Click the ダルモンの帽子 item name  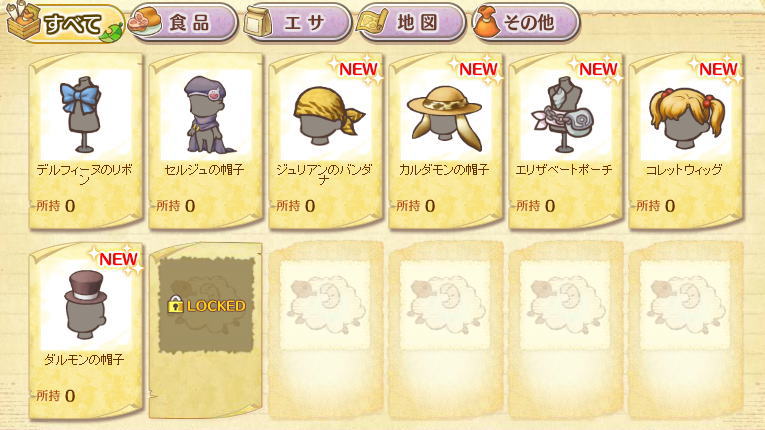[84, 360]
